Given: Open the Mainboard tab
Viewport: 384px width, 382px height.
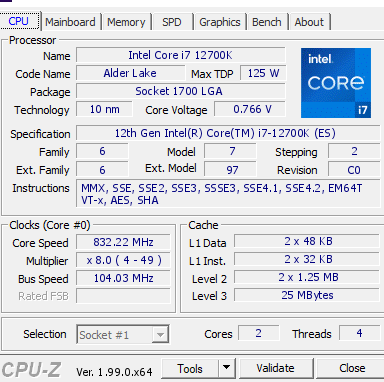Looking at the screenshot, I should [x=70, y=22].
